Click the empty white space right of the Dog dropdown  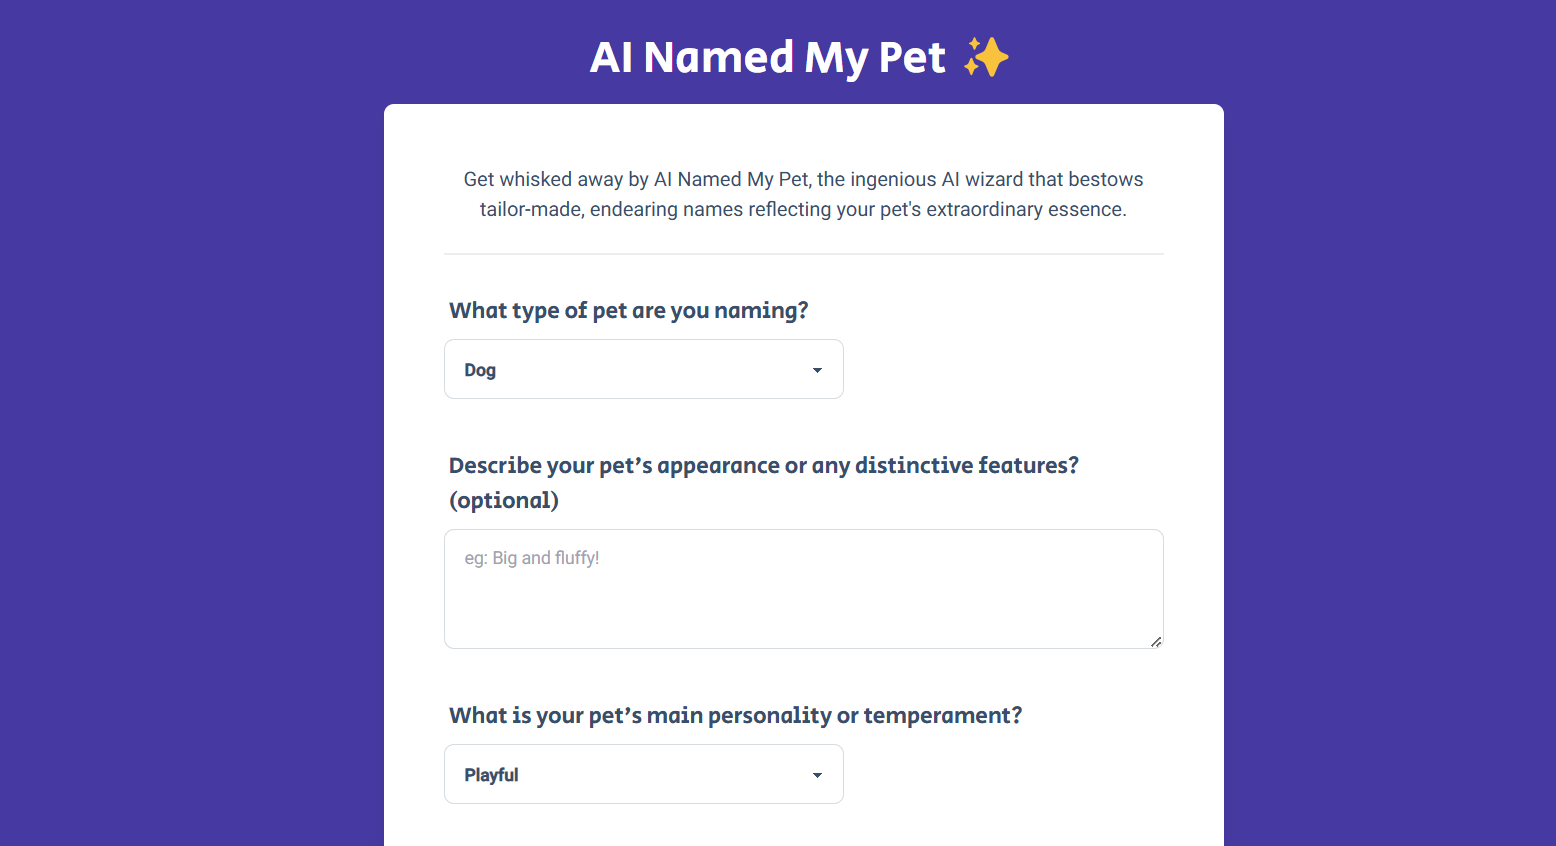(x=1000, y=370)
